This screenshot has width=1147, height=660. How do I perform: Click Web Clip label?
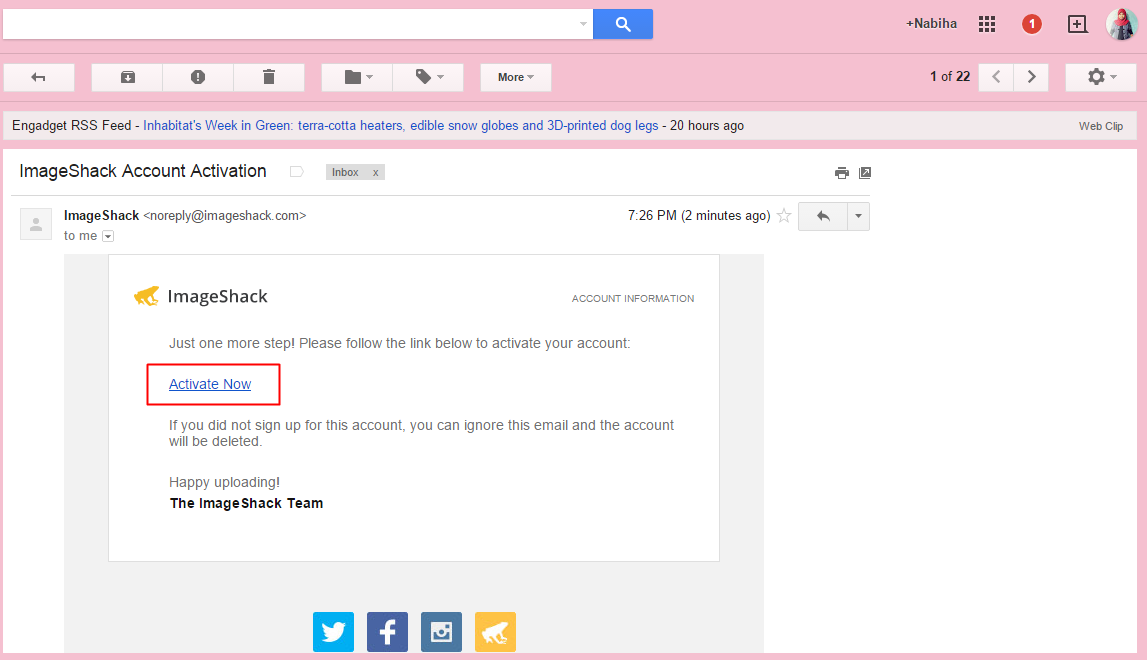tap(1100, 126)
